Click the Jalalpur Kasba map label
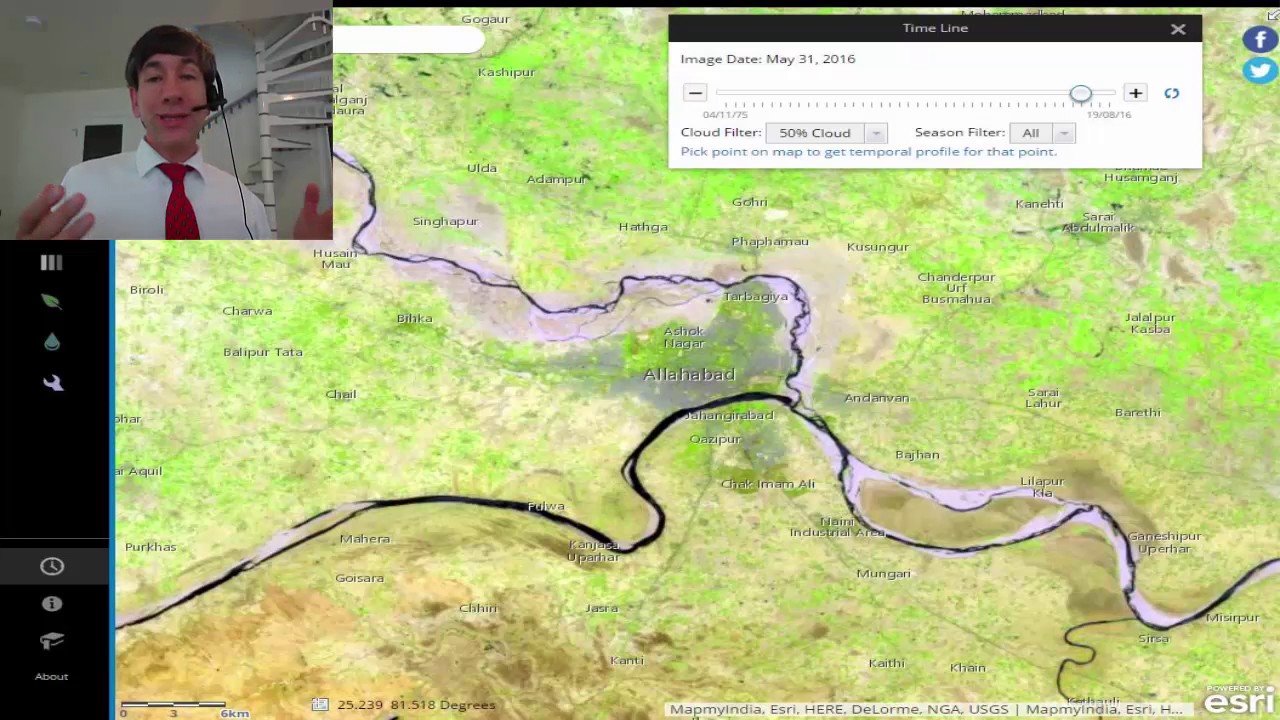Image resolution: width=1280 pixels, height=720 pixels. (1150, 323)
